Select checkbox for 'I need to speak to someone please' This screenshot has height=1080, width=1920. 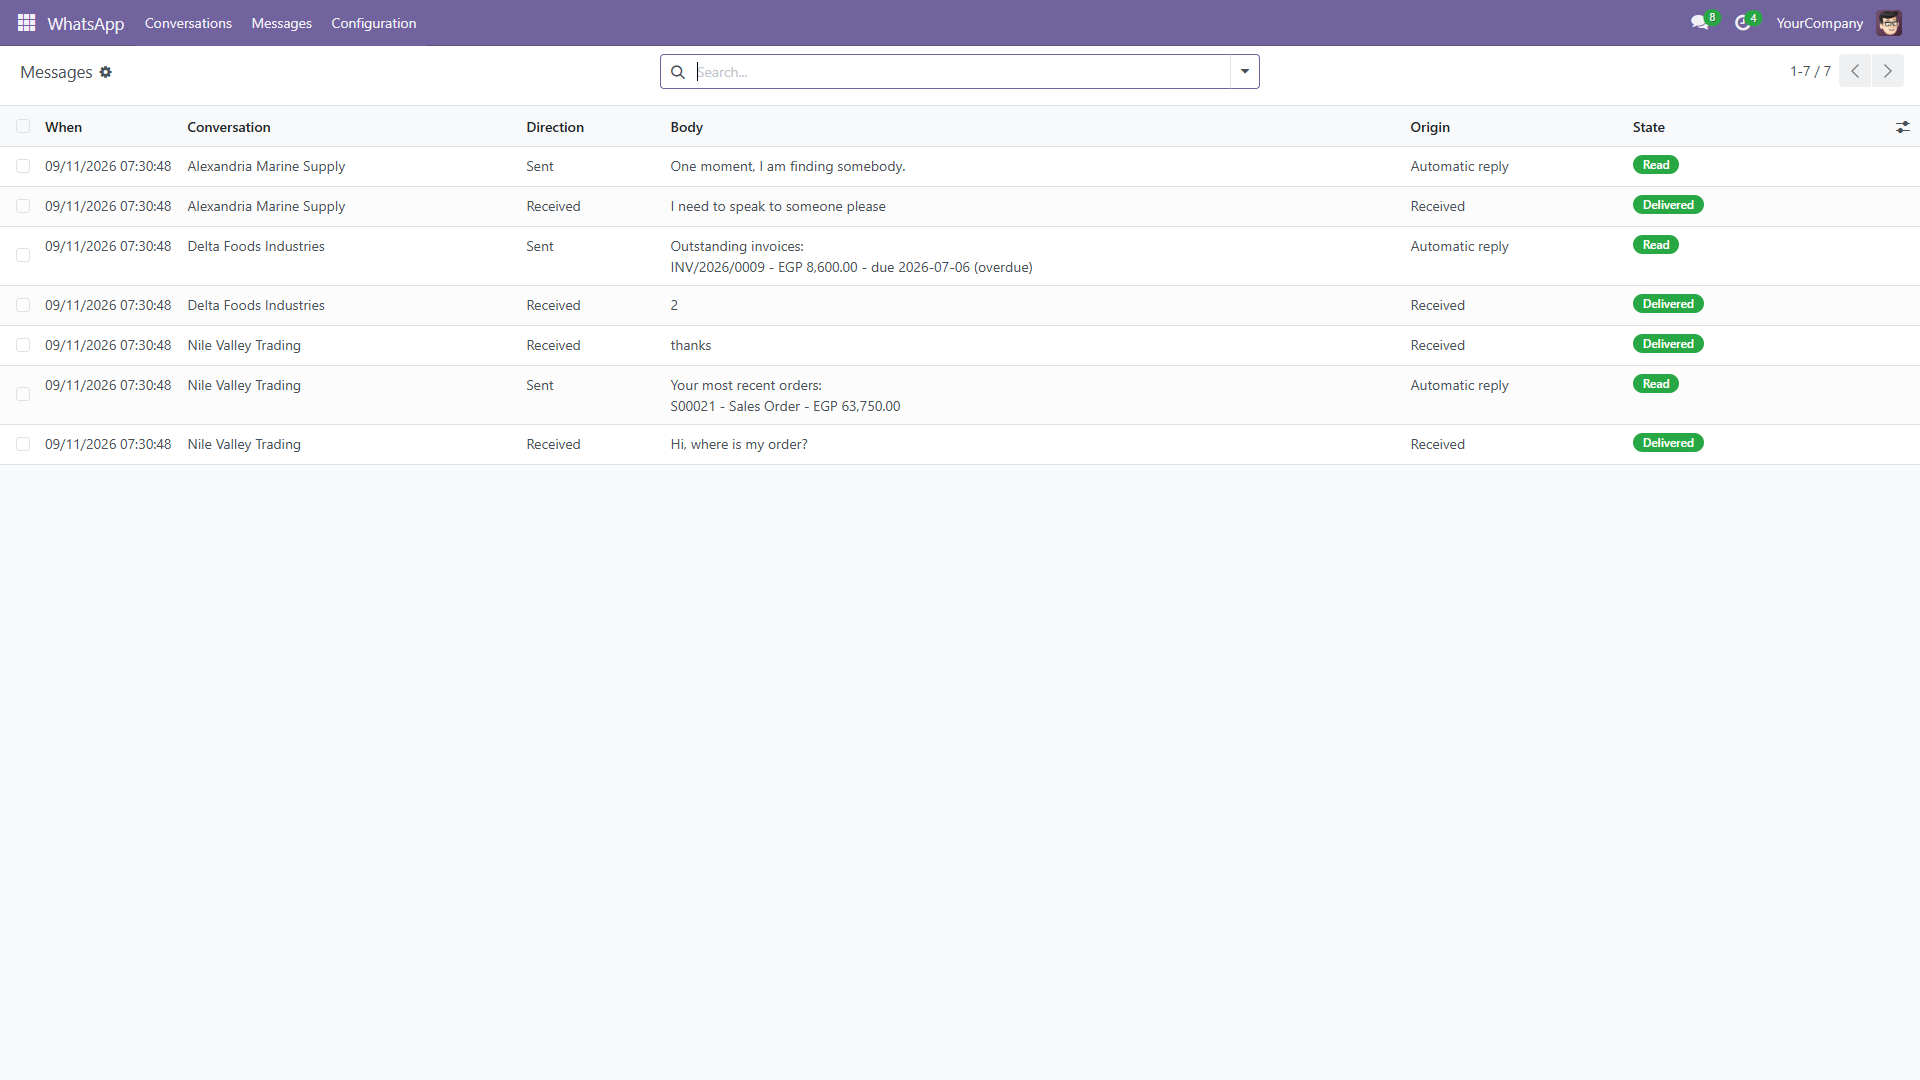click(x=23, y=206)
